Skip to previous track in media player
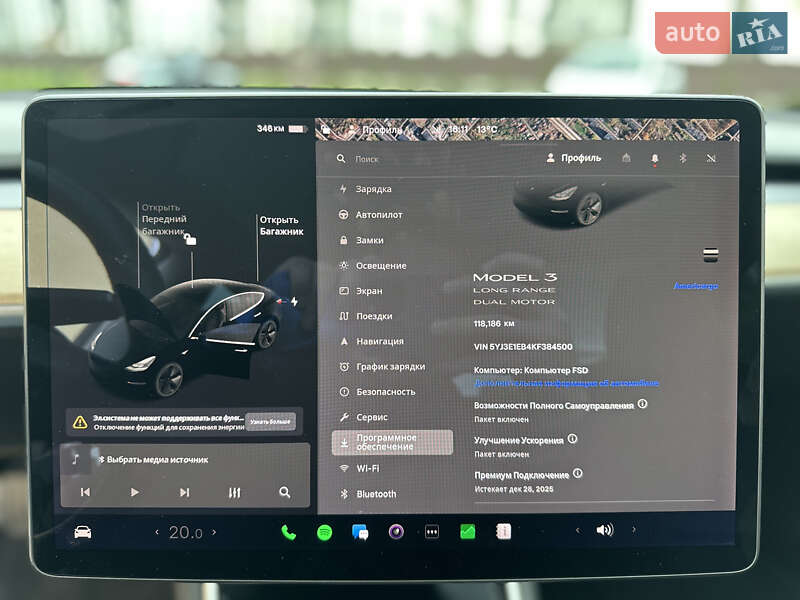Image resolution: width=800 pixels, height=600 pixels. [85, 492]
